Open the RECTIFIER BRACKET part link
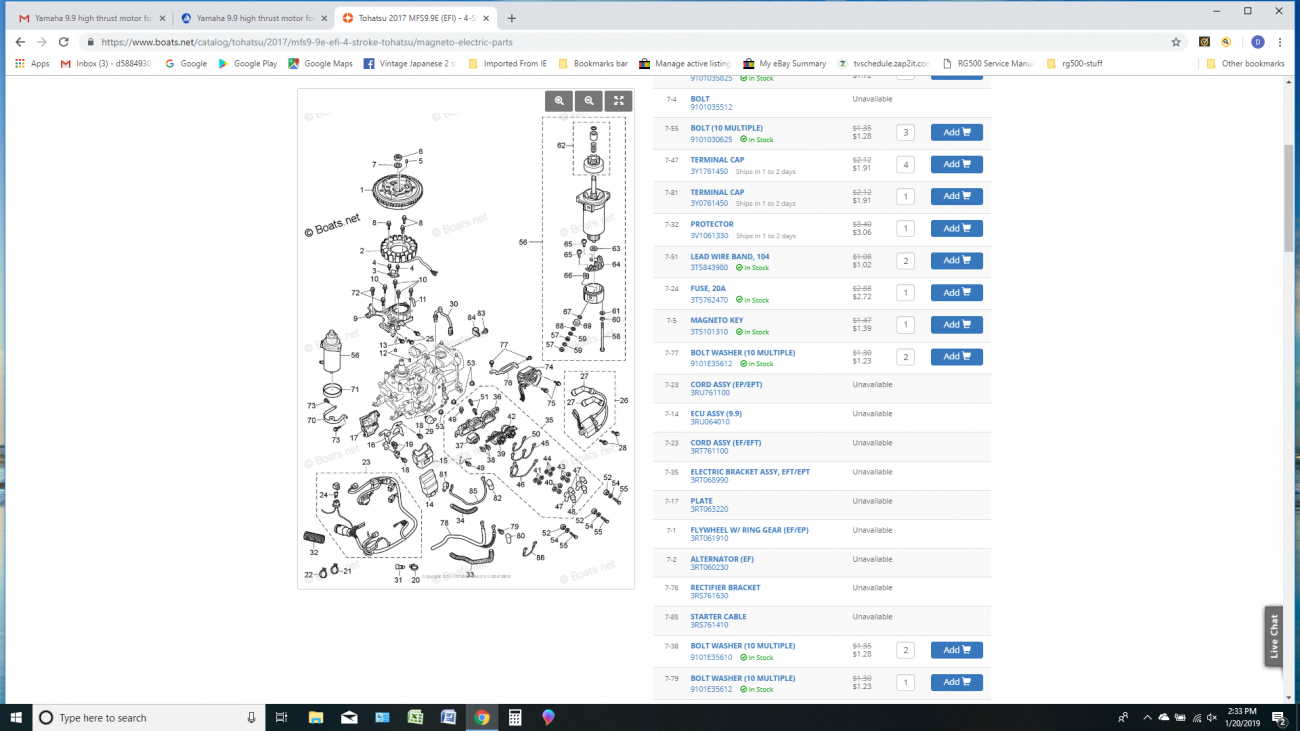The height and width of the screenshot is (731, 1300). (x=725, y=588)
